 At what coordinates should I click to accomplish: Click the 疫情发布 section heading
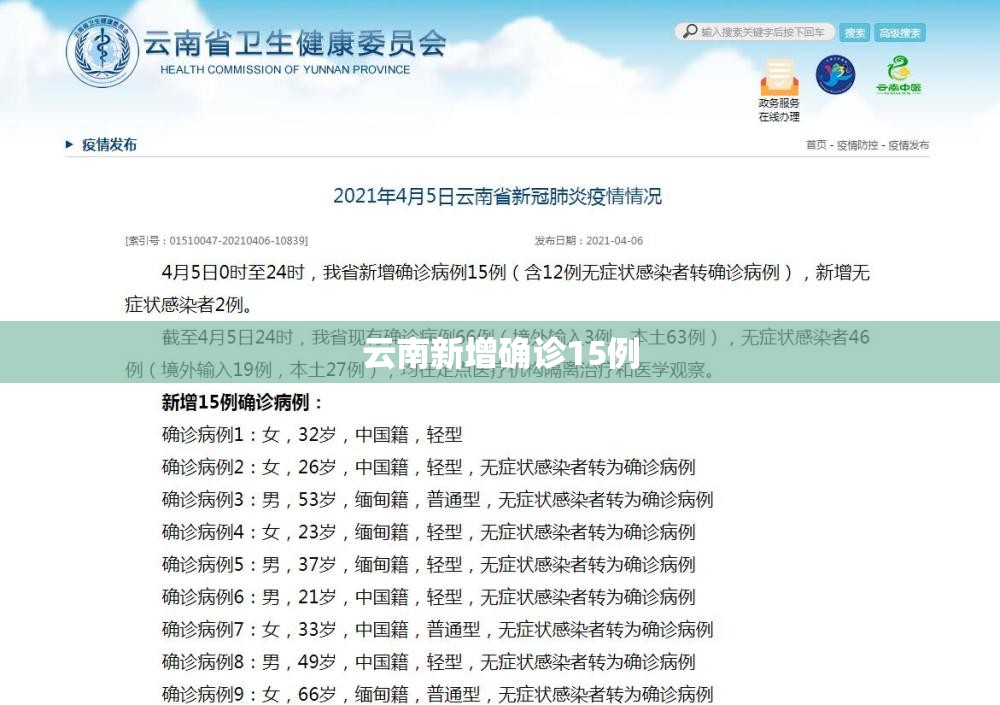[x=109, y=145]
